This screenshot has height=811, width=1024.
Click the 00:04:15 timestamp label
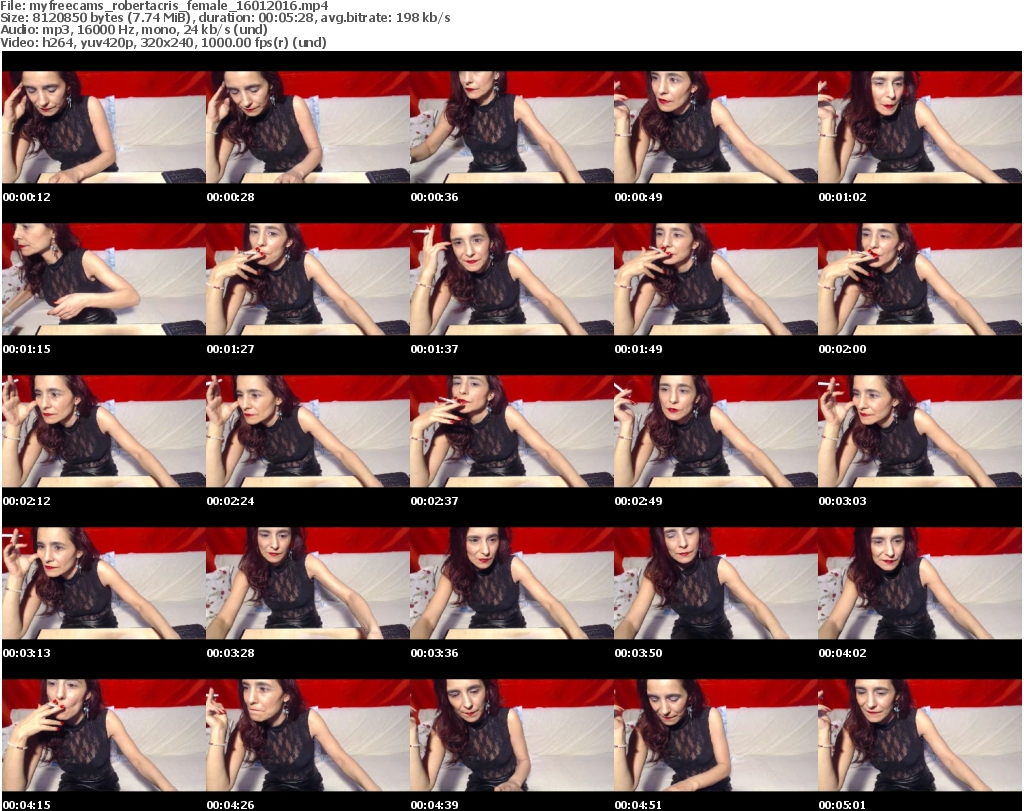tap(27, 805)
